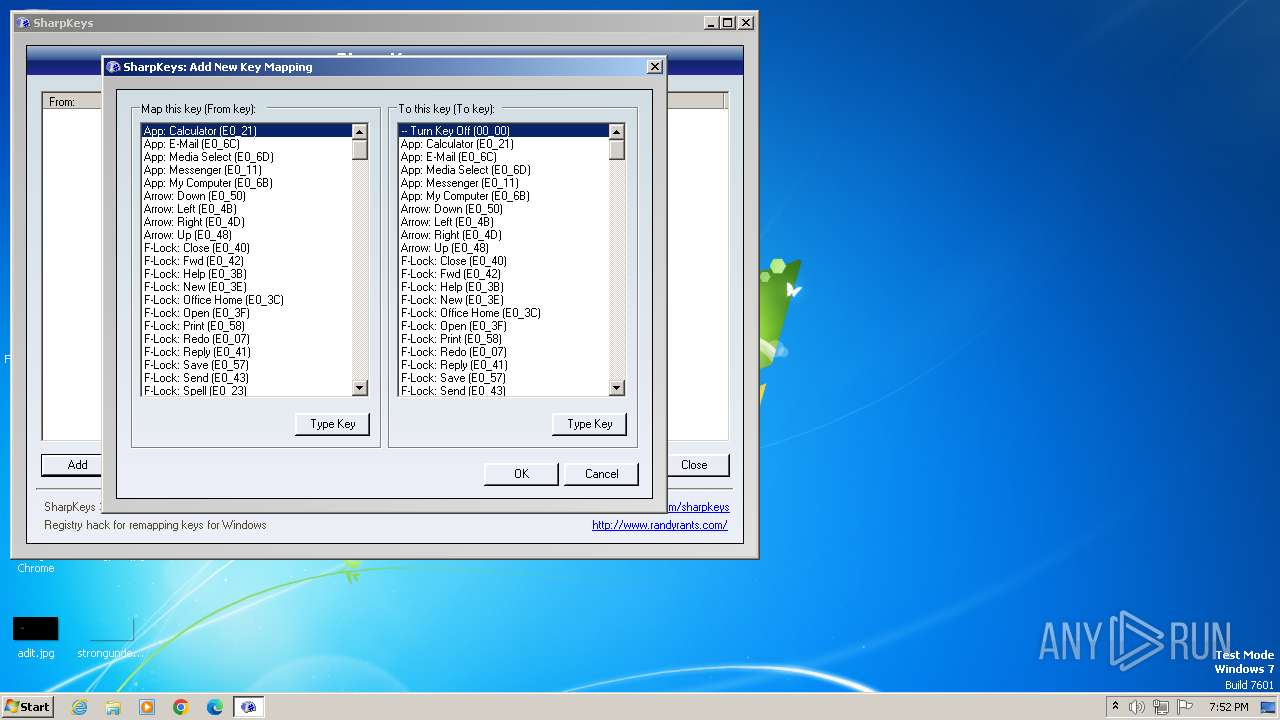This screenshot has width=1280, height=720.
Task: Click Type Key under To key list
Action: [x=590, y=424]
